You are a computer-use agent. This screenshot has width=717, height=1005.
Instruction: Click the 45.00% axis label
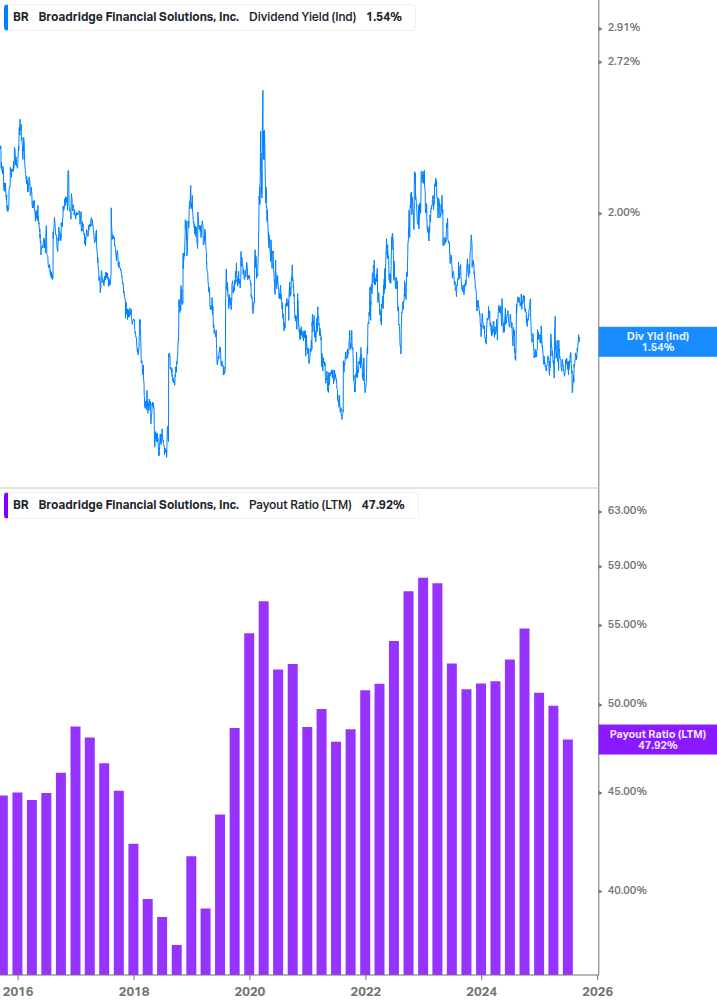[x=627, y=792]
